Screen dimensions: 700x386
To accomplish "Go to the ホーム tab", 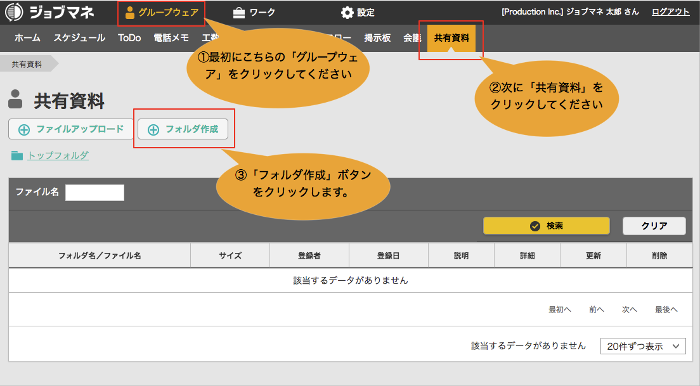I will (x=27, y=38).
